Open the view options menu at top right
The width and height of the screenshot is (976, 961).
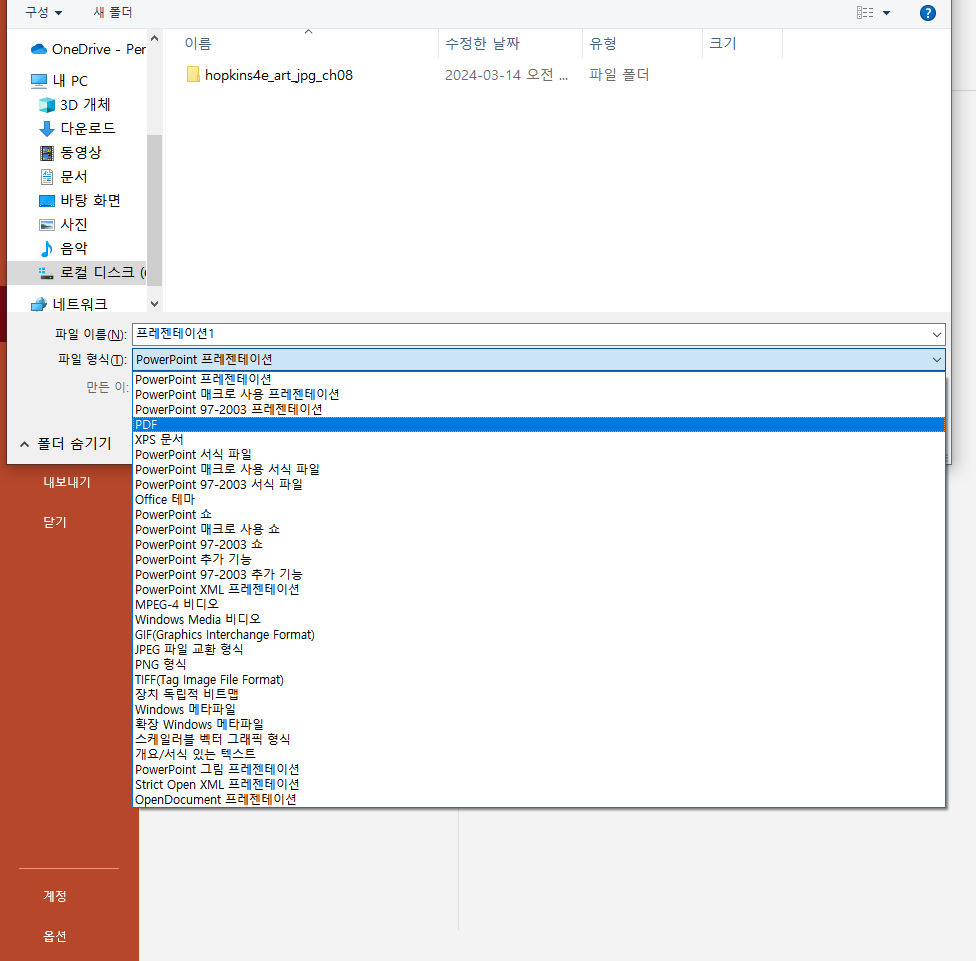[x=872, y=12]
